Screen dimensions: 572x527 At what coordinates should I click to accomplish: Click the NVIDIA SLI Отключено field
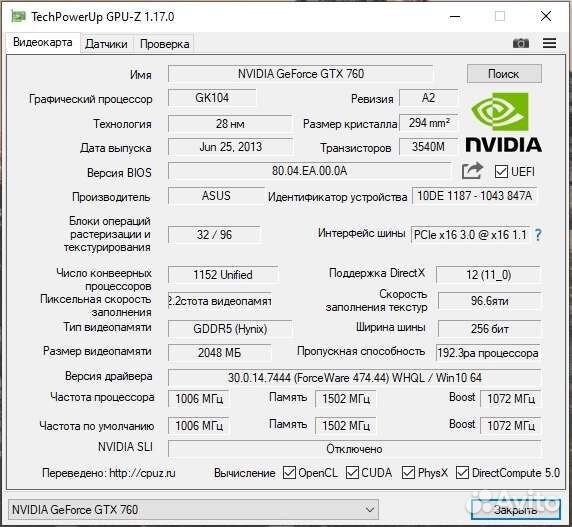(354, 449)
